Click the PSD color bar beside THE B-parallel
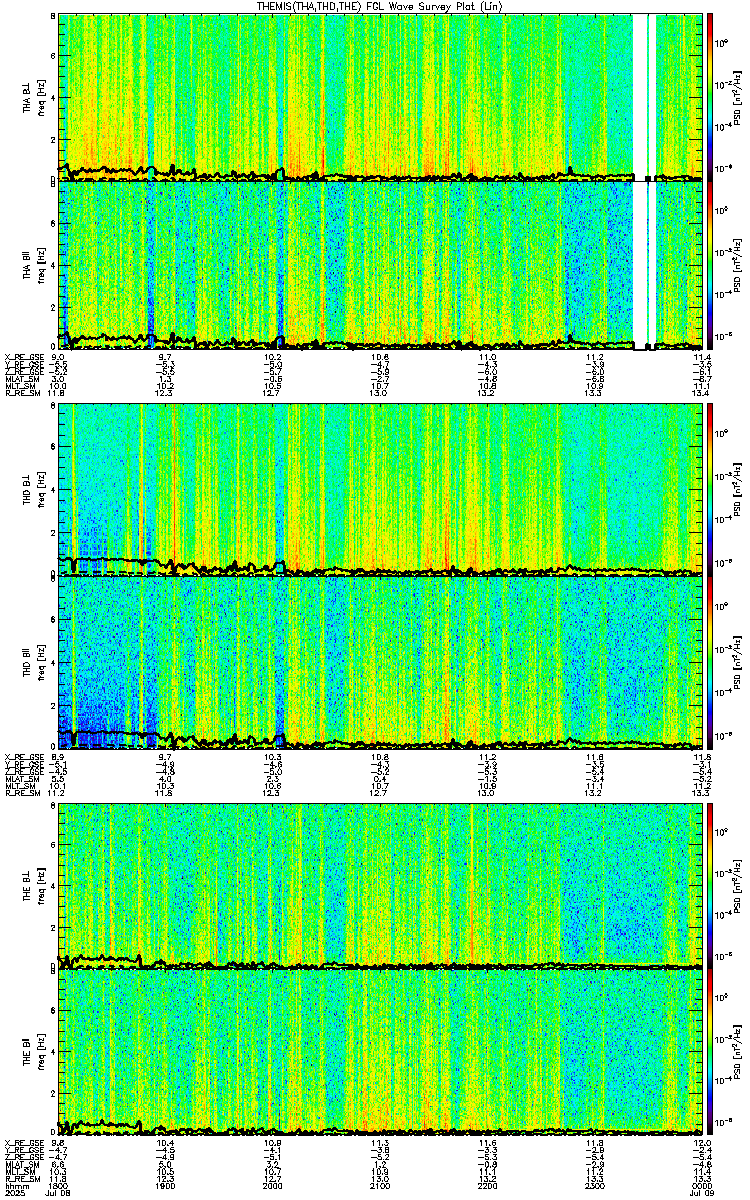Screen dimensions: 750x1200 [711, 1053]
